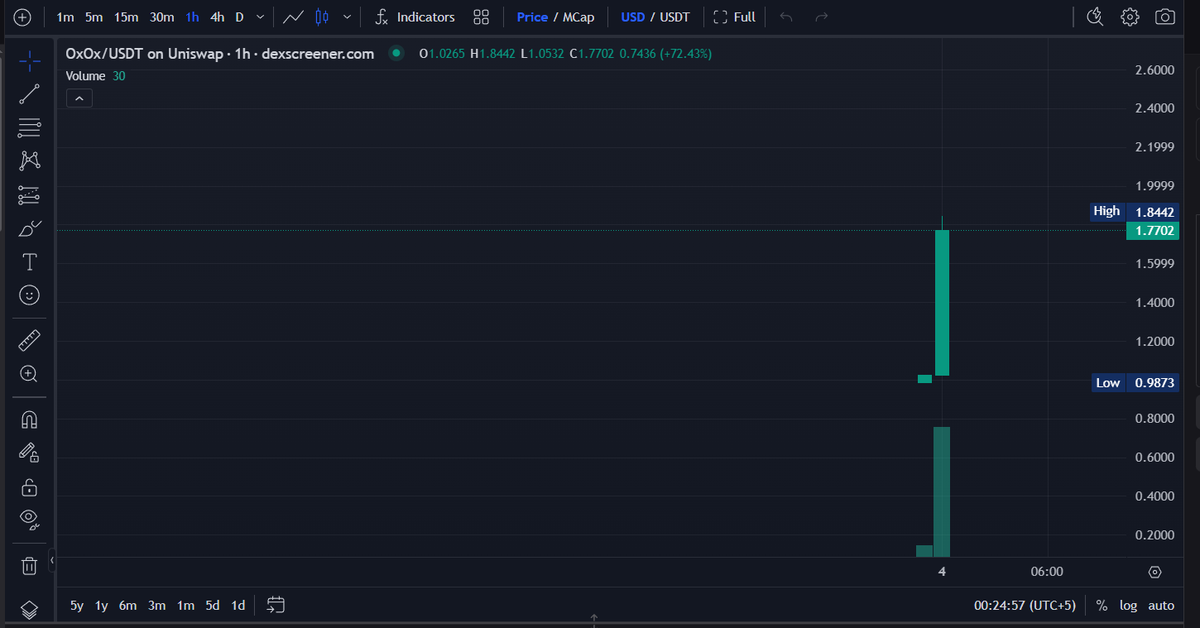This screenshot has height=628, width=1200.
Task: Click the Volume indicator legend label
Action: pos(85,76)
